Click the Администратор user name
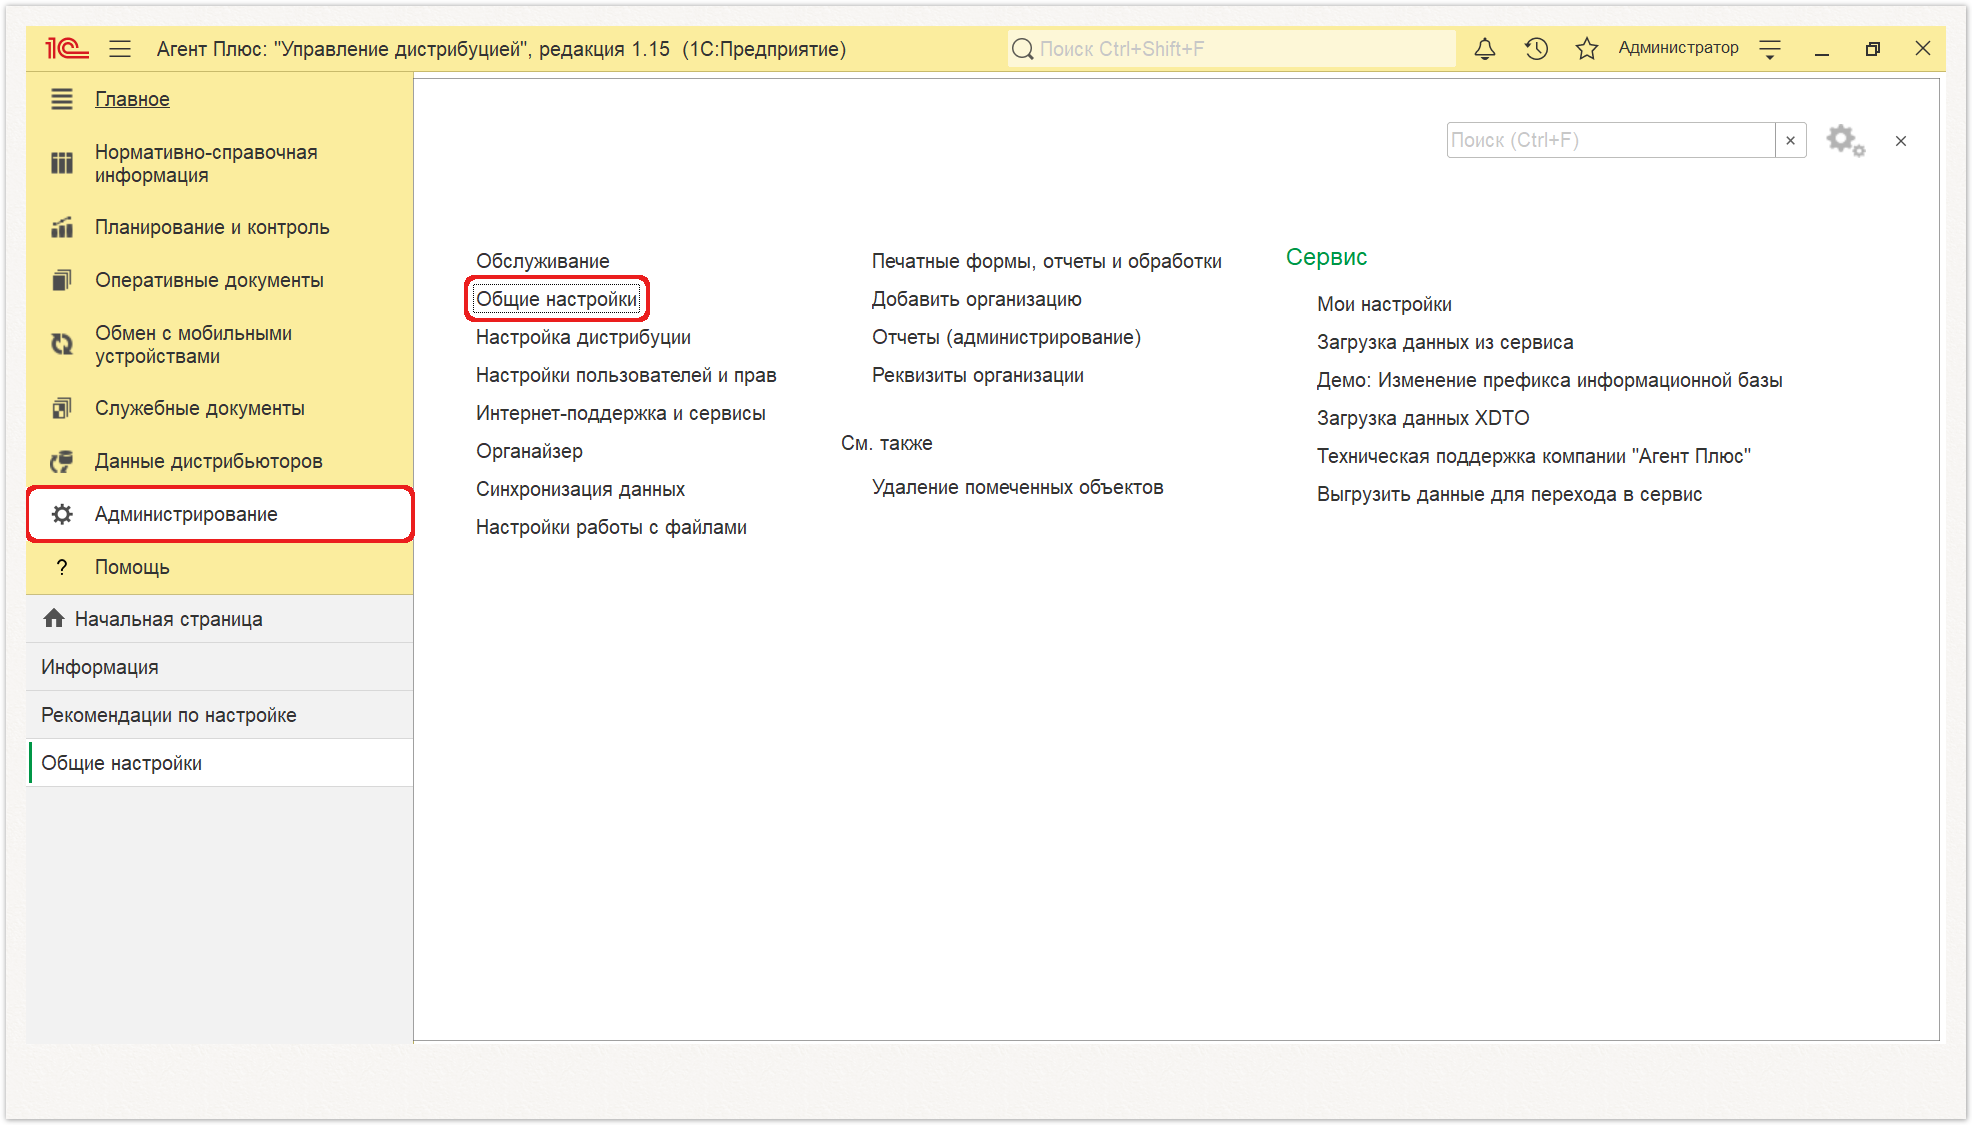 point(1678,48)
